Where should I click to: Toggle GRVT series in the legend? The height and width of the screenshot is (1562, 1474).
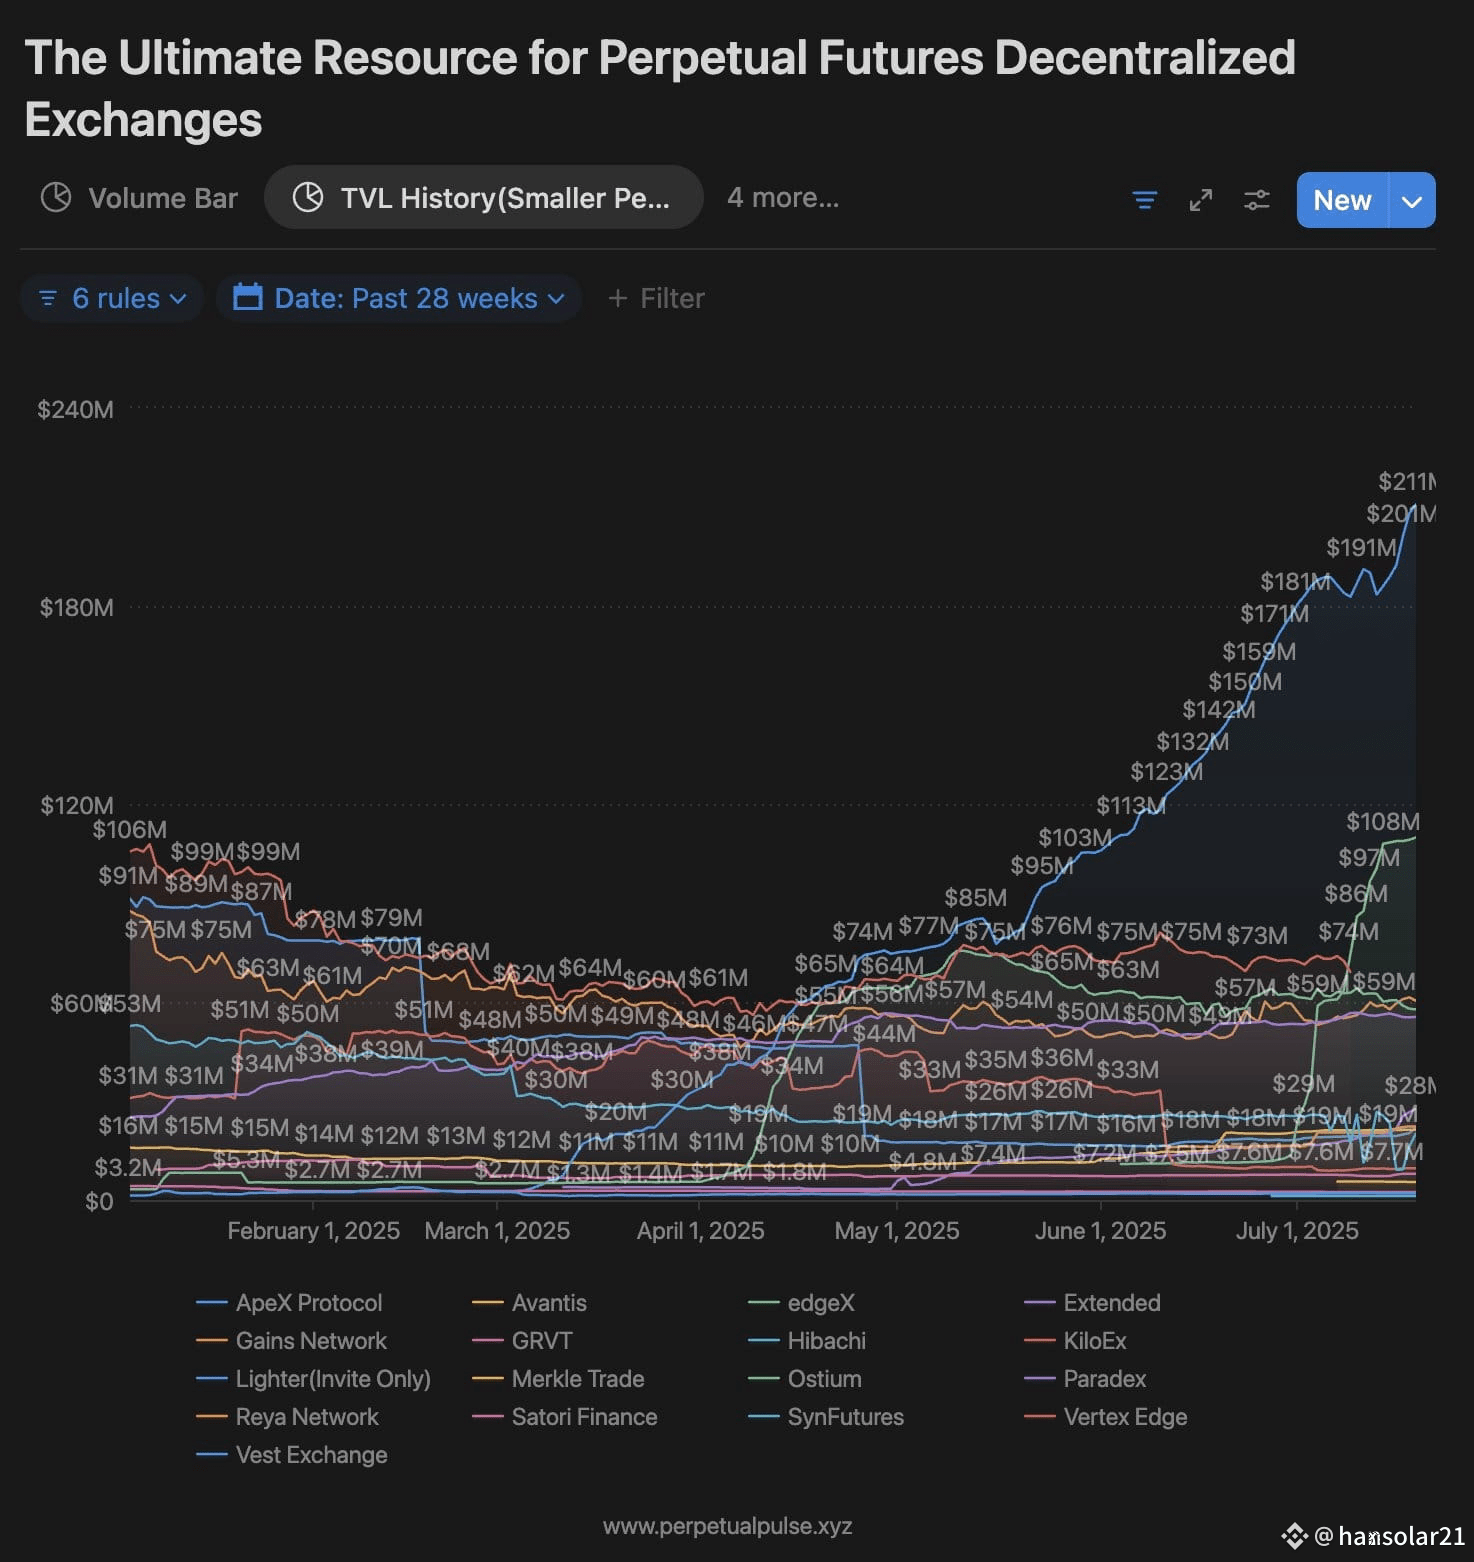point(523,1341)
